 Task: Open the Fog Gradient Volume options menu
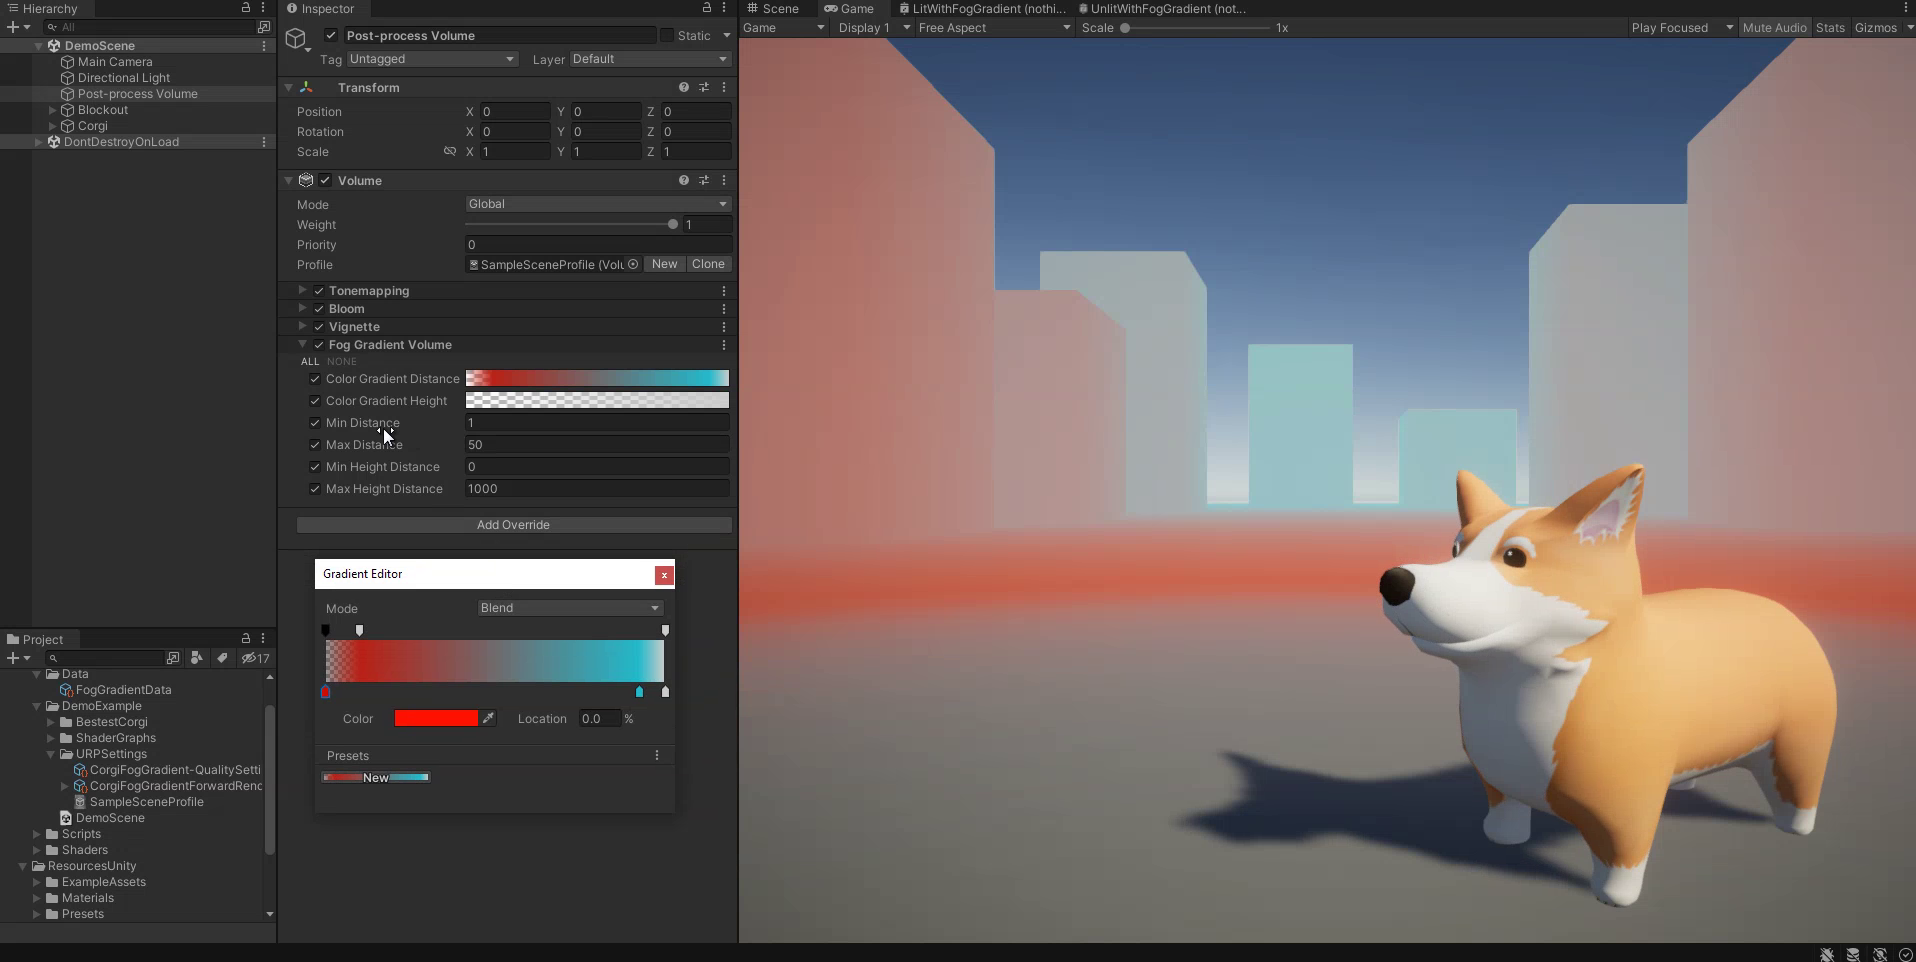pyautogui.click(x=724, y=345)
